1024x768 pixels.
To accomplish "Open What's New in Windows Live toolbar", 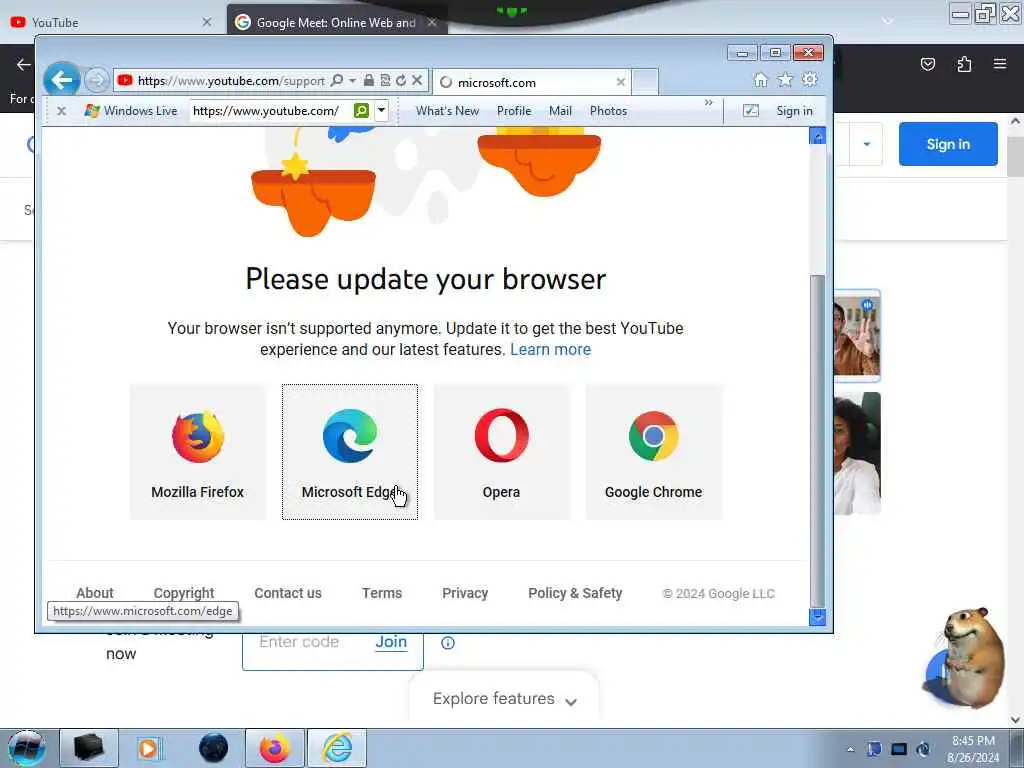I will (447, 111).
